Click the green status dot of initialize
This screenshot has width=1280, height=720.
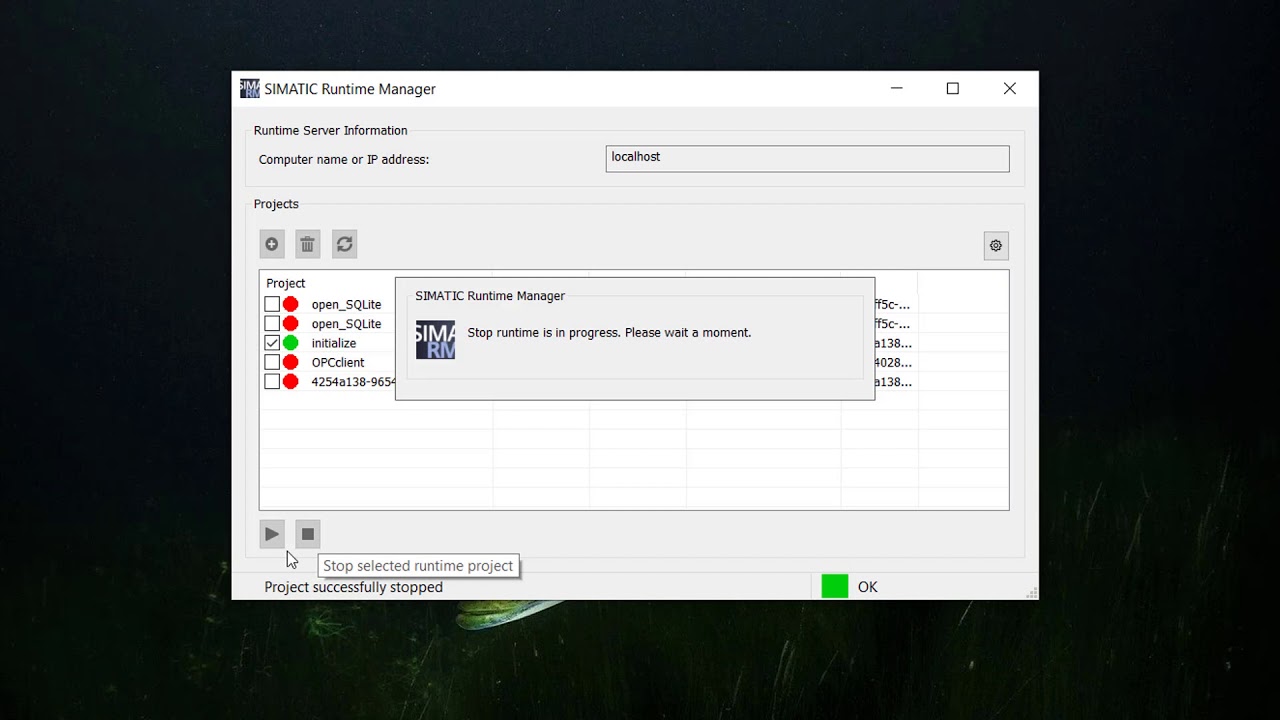pyautogui.click(x=290, y=343)
